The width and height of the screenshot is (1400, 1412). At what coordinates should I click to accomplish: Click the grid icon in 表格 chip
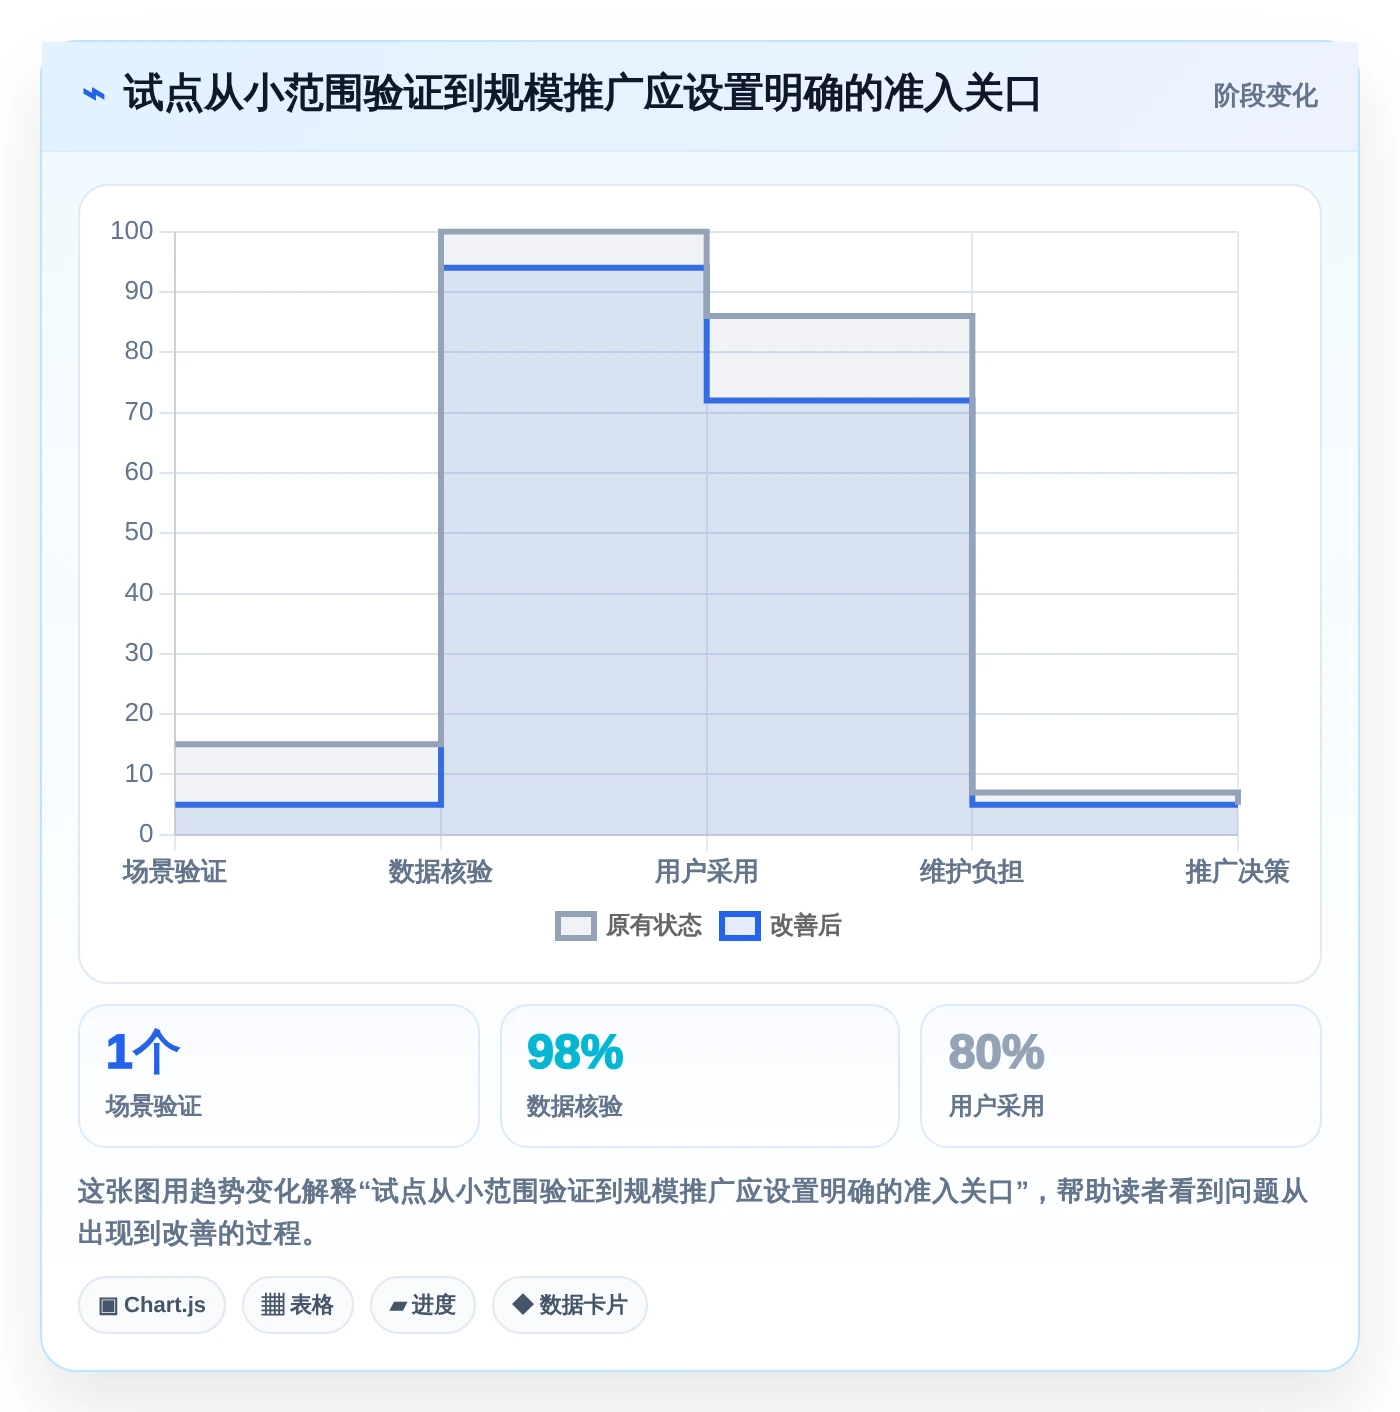[273, 1305]
